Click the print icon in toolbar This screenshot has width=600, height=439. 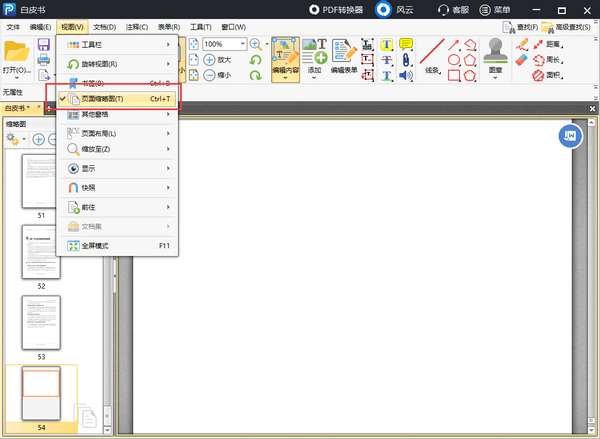pos(43,61)
